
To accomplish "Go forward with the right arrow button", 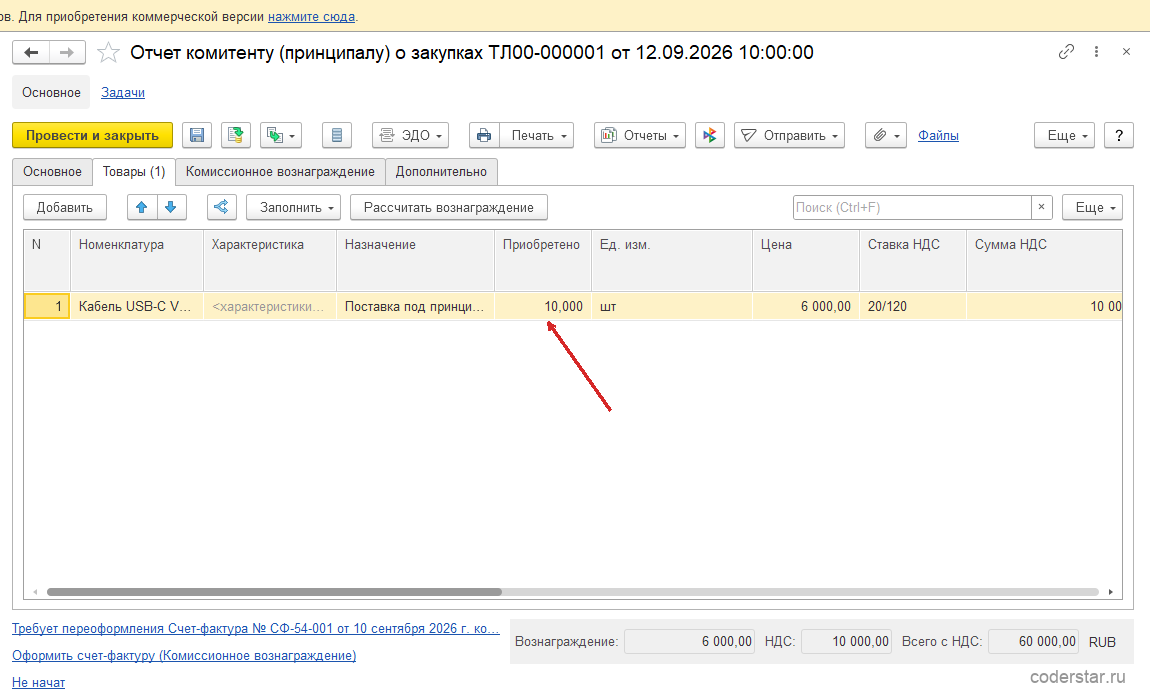I will 67,53.
